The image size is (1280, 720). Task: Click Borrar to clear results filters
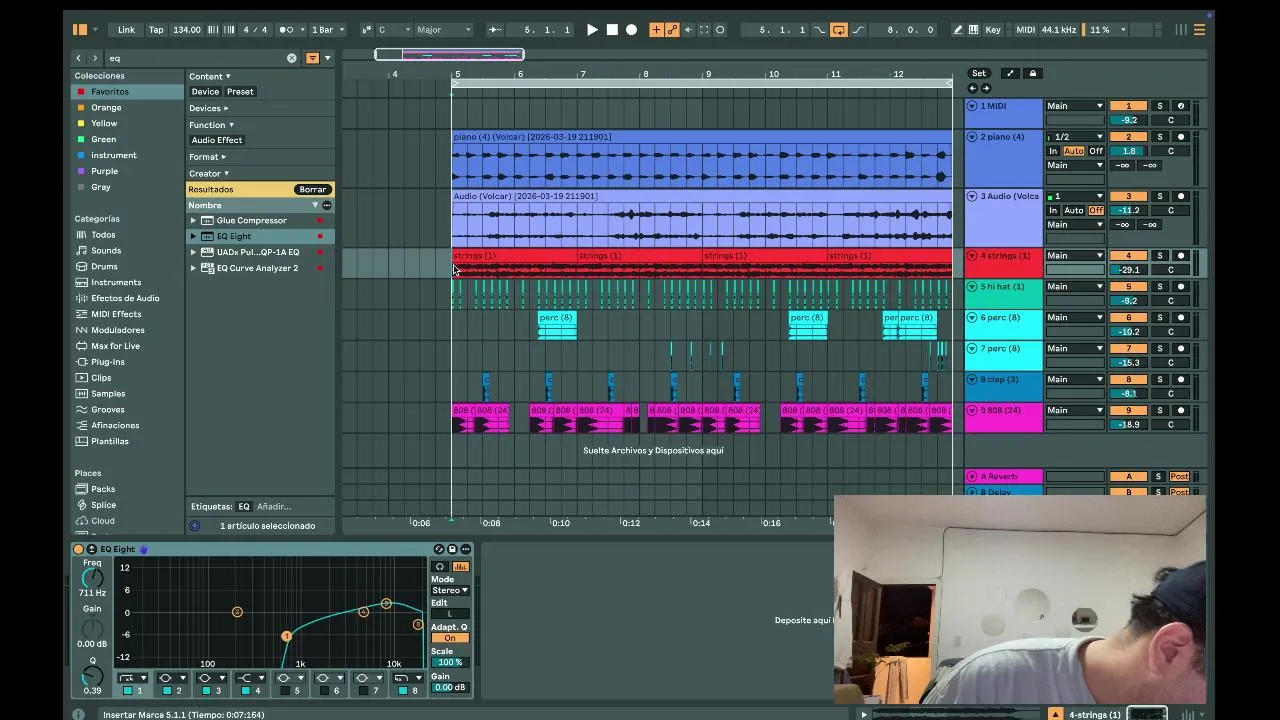(x=312, y=189)
